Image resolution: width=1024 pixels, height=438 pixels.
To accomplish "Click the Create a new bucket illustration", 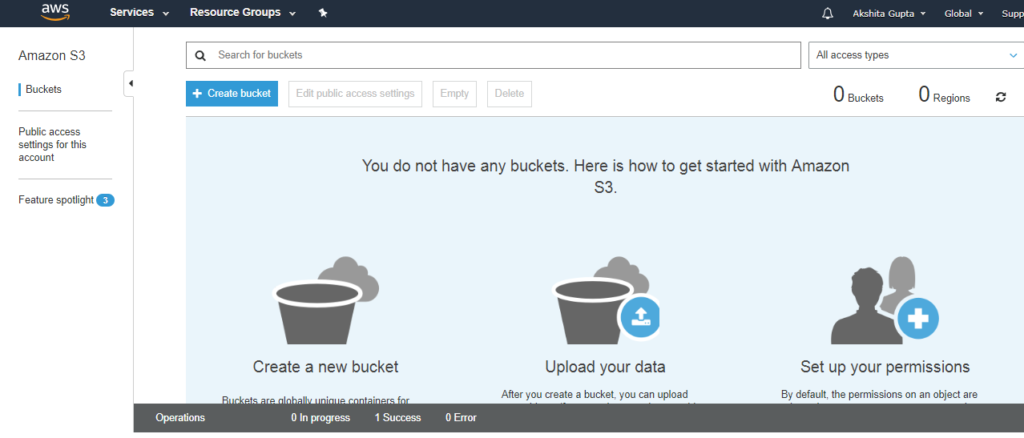I will pos(325,301).
